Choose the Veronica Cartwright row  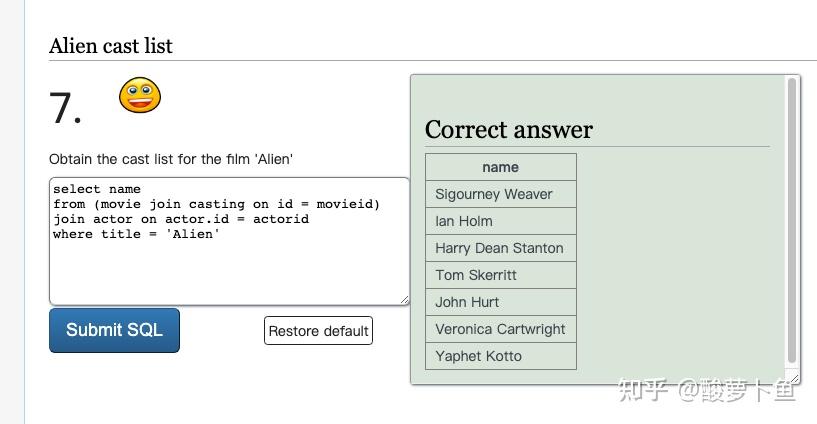click(500, 329)
